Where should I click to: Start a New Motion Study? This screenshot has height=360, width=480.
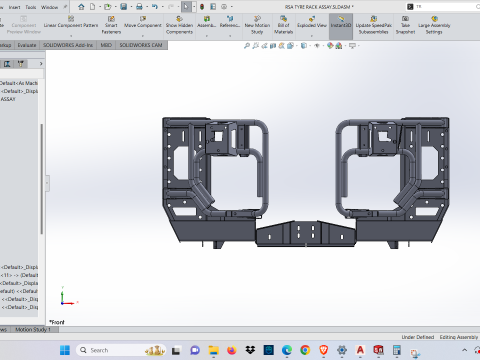(257, 25)
